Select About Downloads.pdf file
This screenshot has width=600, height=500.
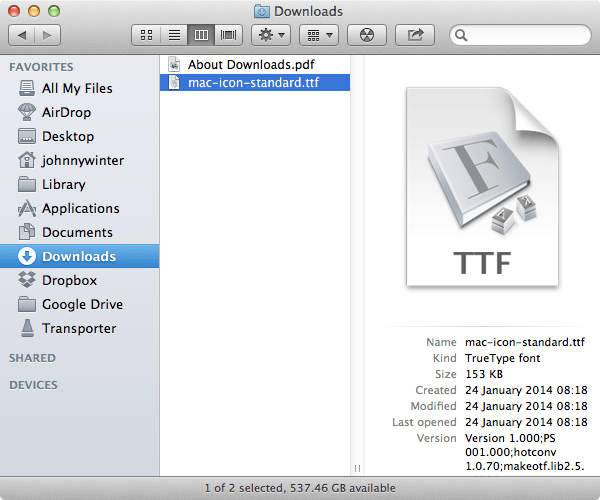pyautogui.click(x=255, y=65)
